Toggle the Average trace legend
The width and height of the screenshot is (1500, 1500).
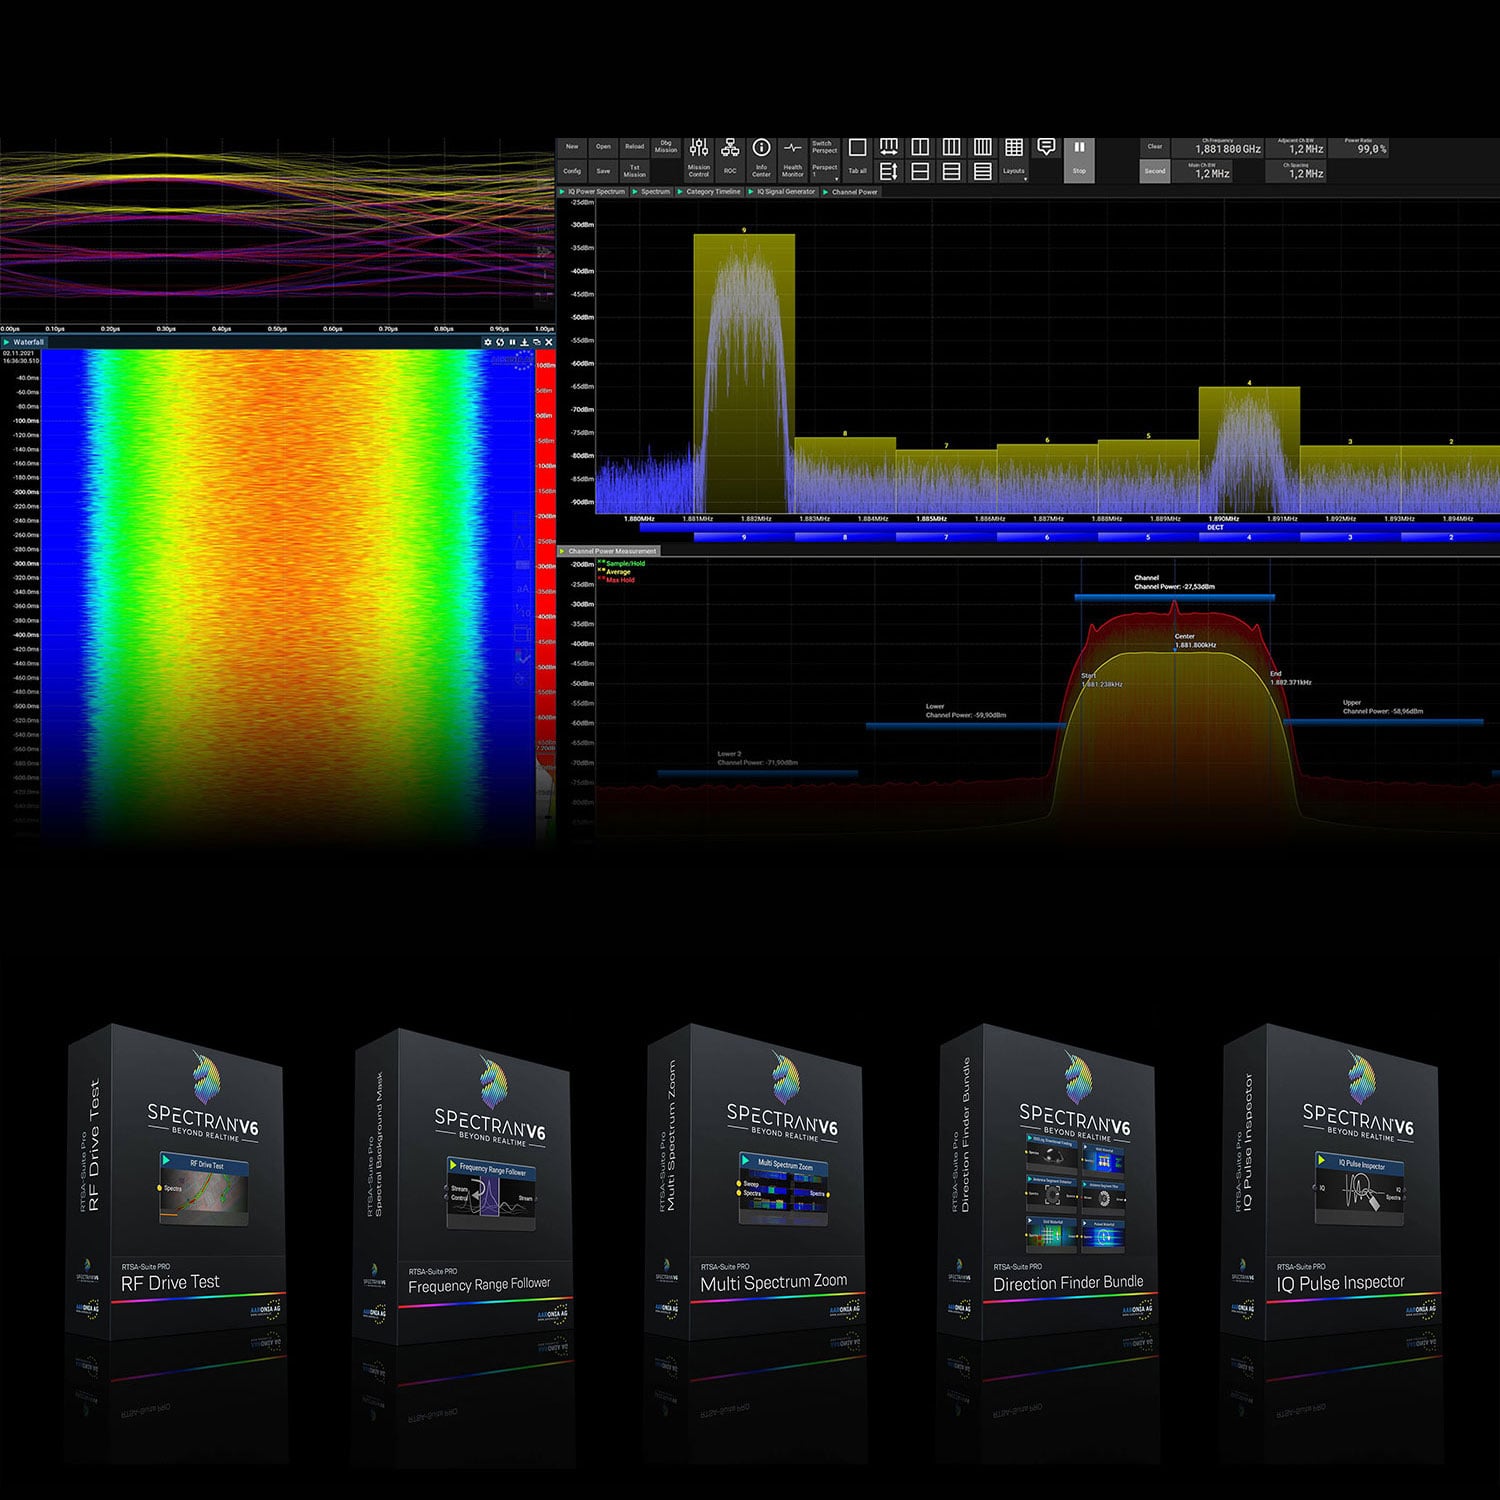[x=618, y=572]
